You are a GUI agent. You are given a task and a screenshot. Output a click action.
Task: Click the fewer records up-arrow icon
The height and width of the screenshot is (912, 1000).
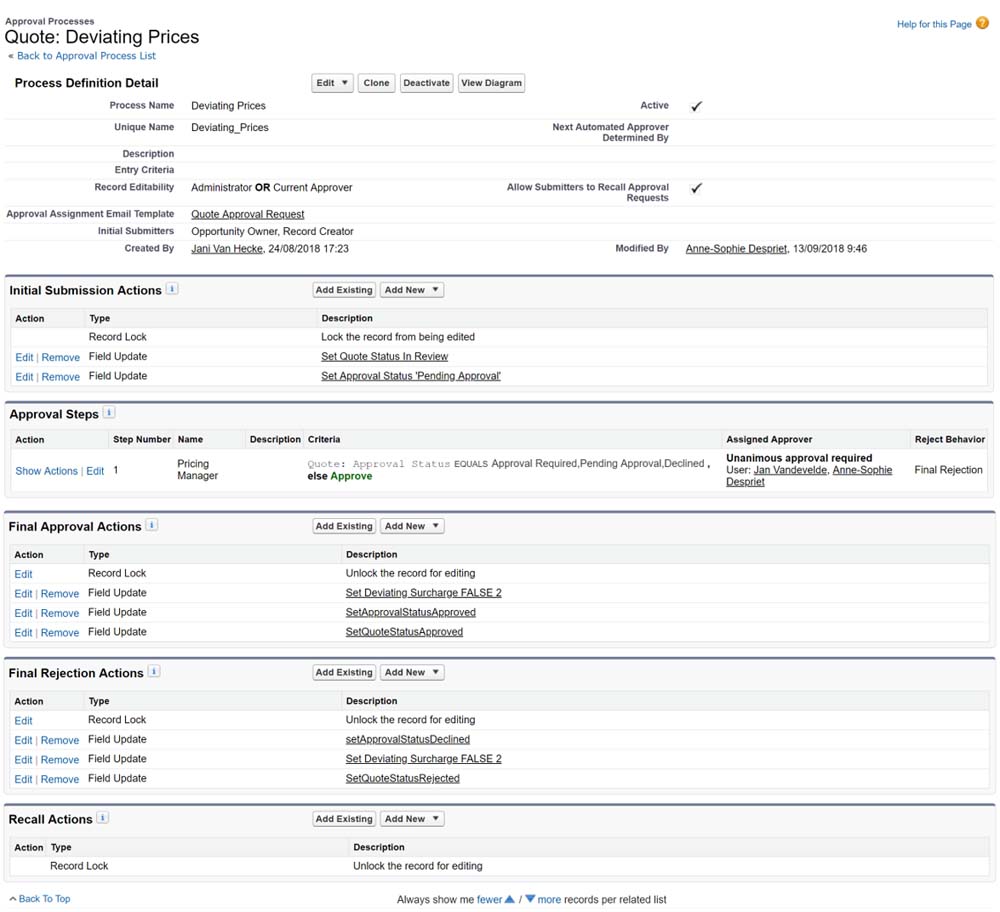click(510, 899)
